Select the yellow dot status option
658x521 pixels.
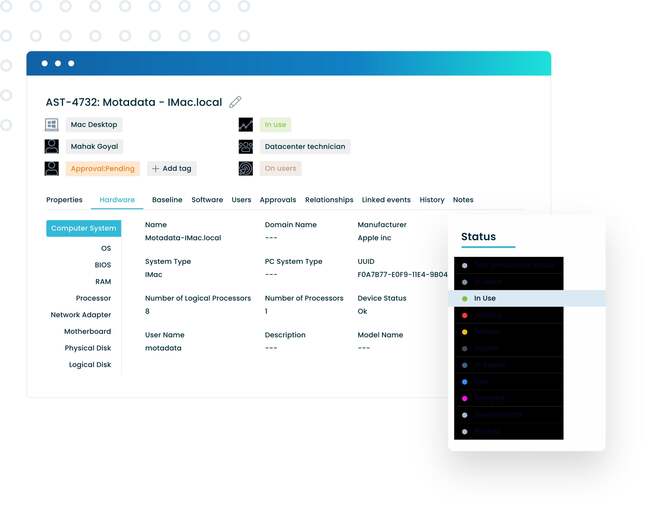(x=465, y=332)
